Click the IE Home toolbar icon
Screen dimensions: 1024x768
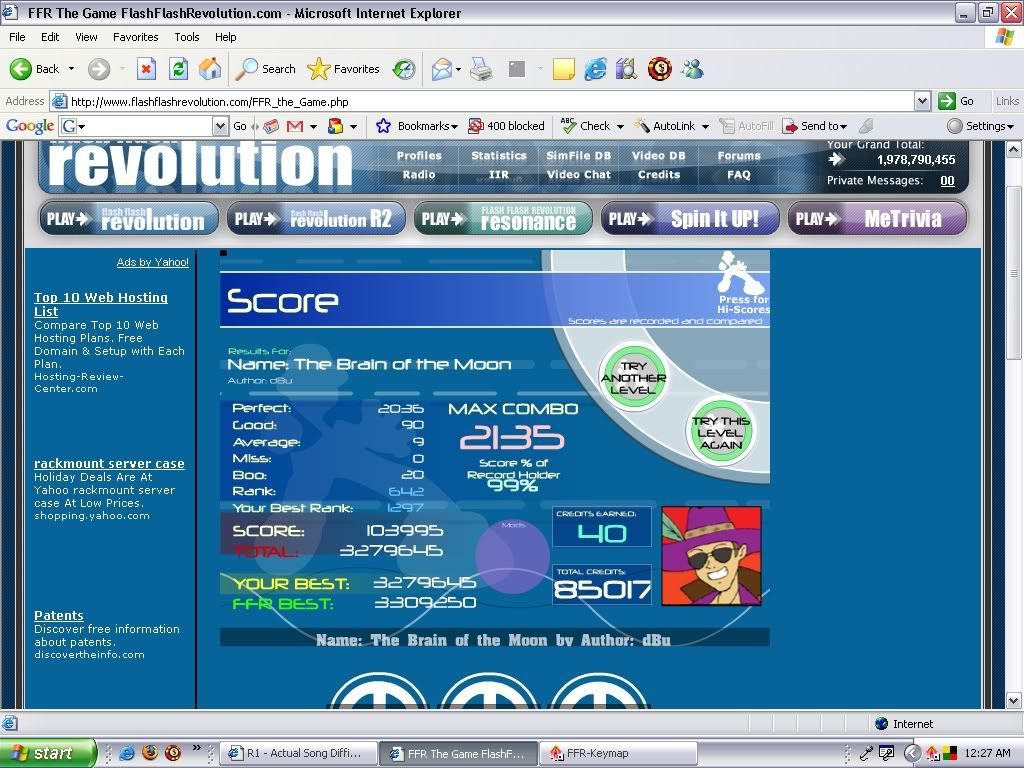210,69
